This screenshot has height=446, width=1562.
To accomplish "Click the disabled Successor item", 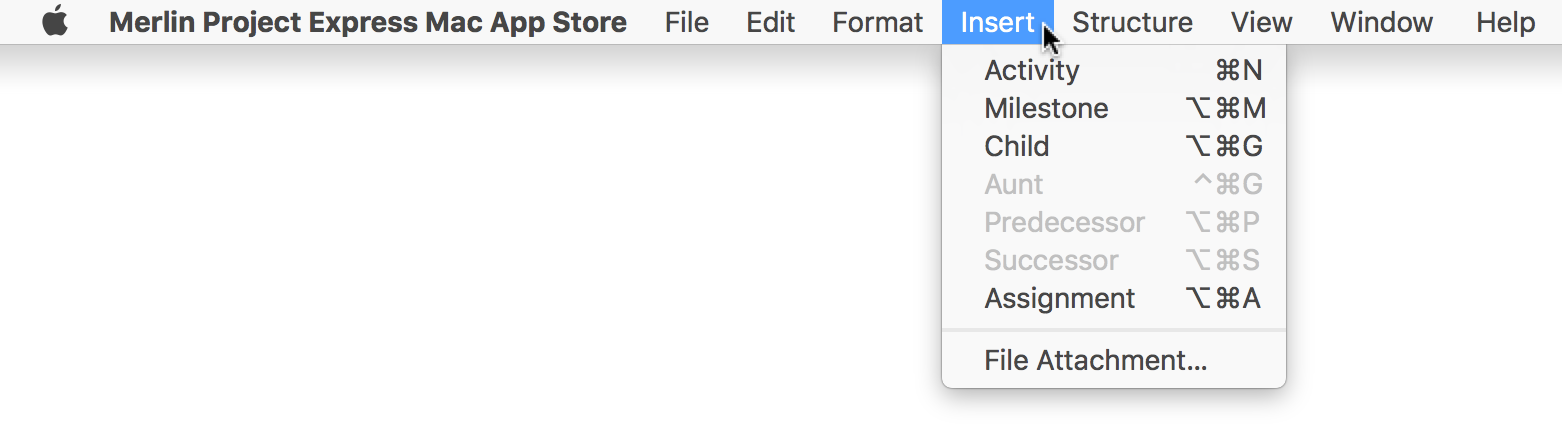I will (x=1114, y=260).
